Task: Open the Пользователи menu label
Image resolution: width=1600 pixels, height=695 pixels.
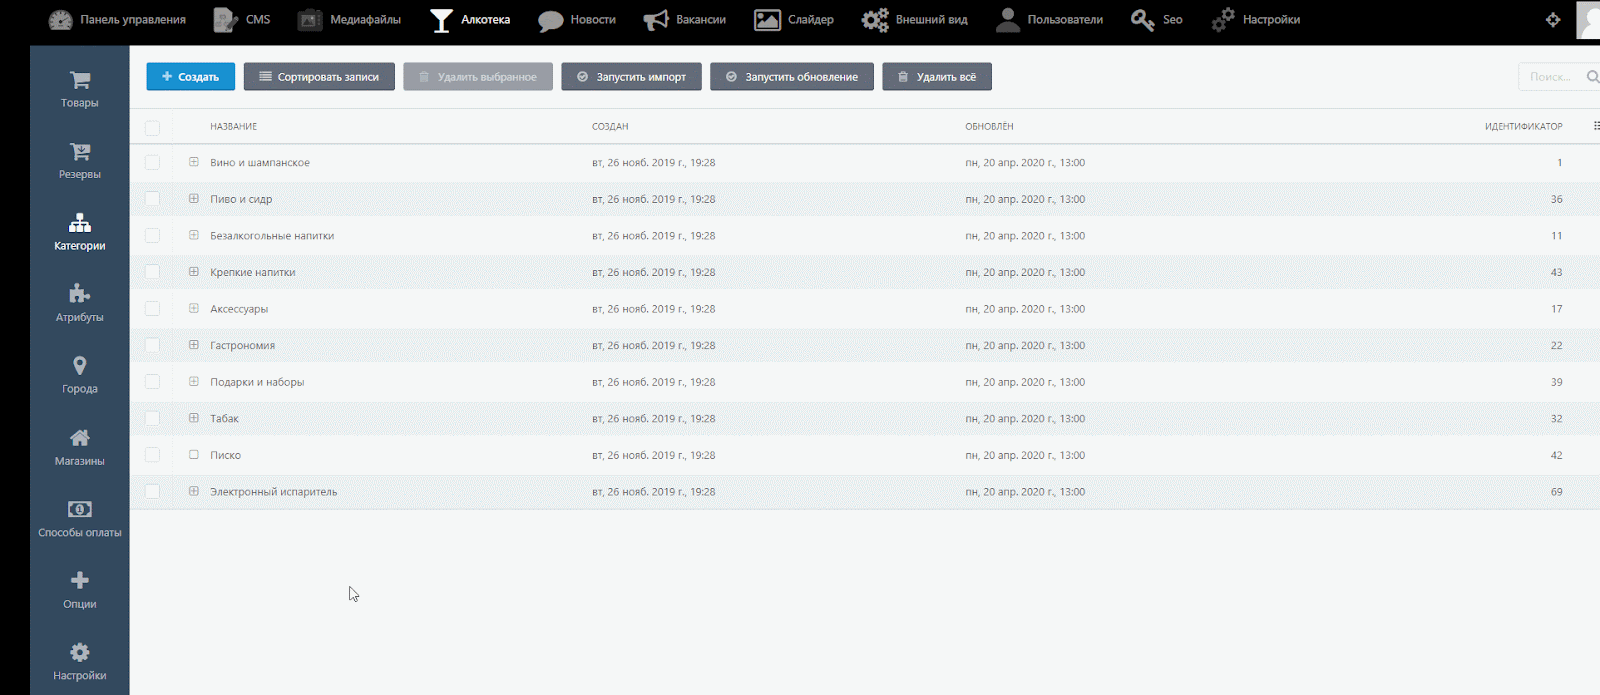Action: point(1065,20)
